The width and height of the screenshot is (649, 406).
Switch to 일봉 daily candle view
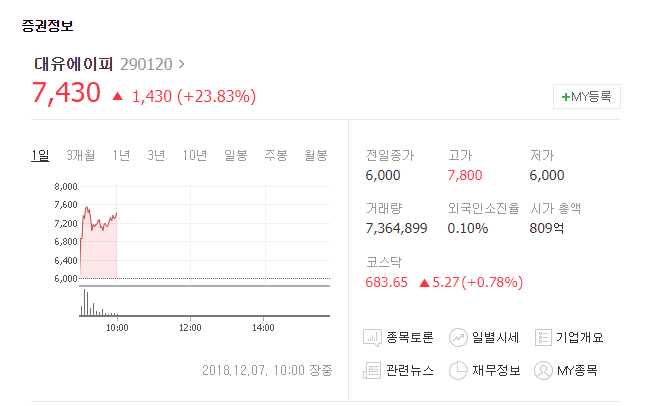click(x=236, y=156)
